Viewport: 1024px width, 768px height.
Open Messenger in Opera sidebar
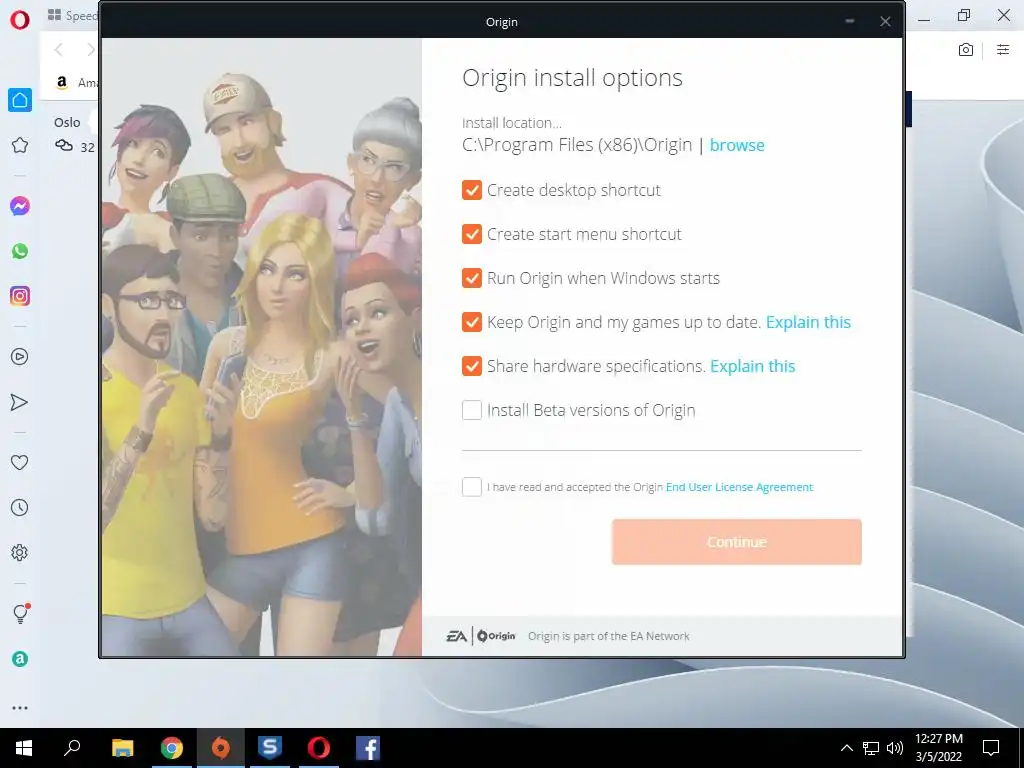pyautogui.click(x=20, y=206)
